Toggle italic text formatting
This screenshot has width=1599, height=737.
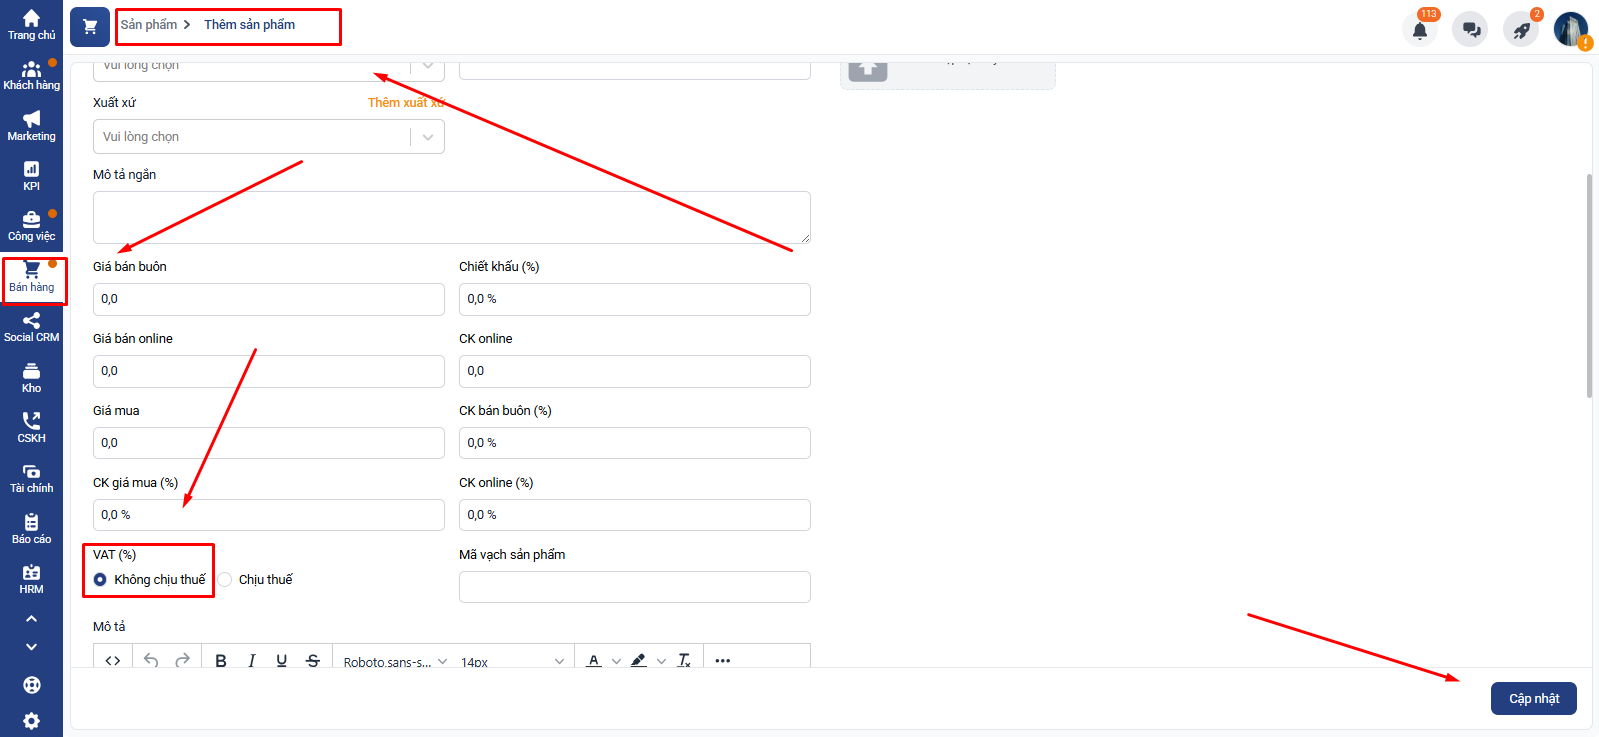click(x=252, y=660)
